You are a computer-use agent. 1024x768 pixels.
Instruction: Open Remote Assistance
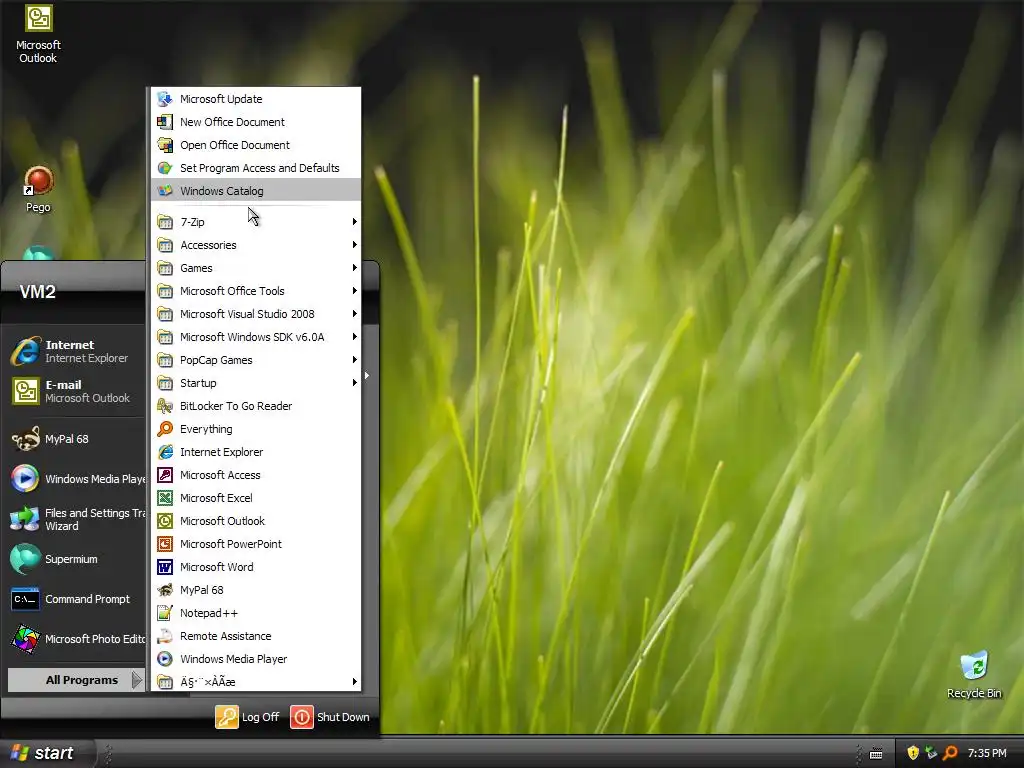coord(256,636)
